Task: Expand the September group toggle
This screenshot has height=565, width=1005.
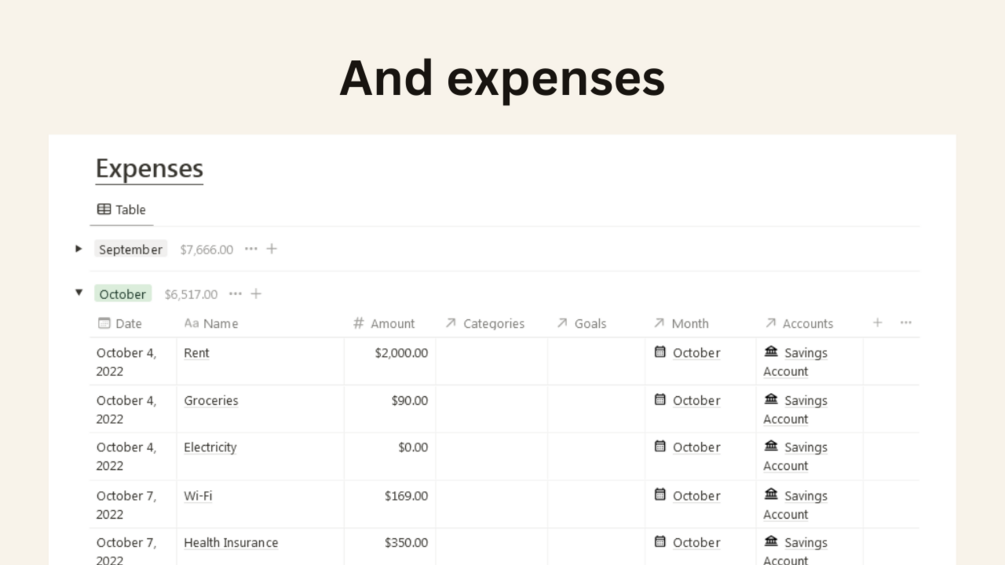Action: click(79, 249)
